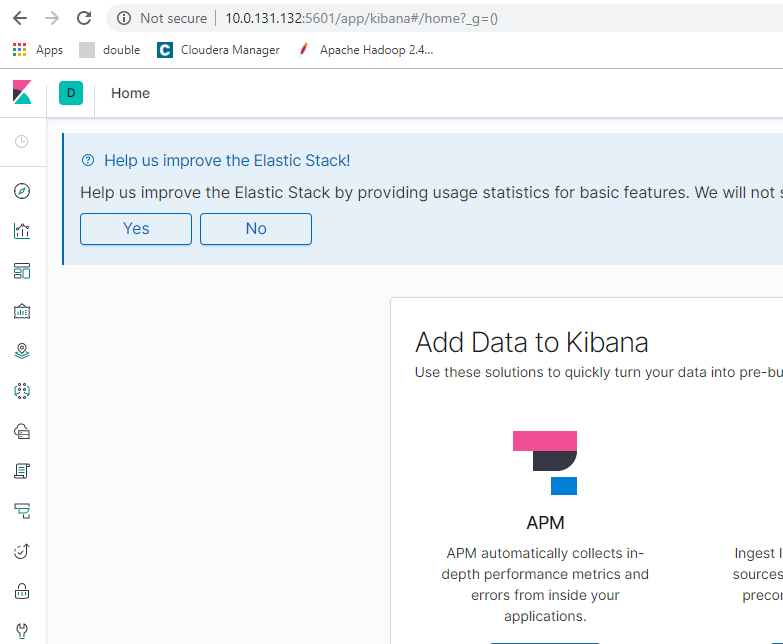Click browser back arrow
Screen dimensions: 783x644
pos(20,18)
